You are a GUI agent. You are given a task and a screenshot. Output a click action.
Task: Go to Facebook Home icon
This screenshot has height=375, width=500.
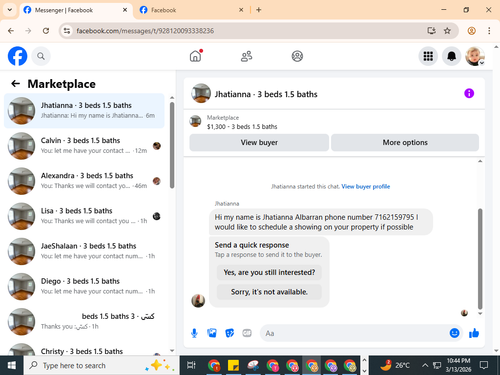click(196, 56)
